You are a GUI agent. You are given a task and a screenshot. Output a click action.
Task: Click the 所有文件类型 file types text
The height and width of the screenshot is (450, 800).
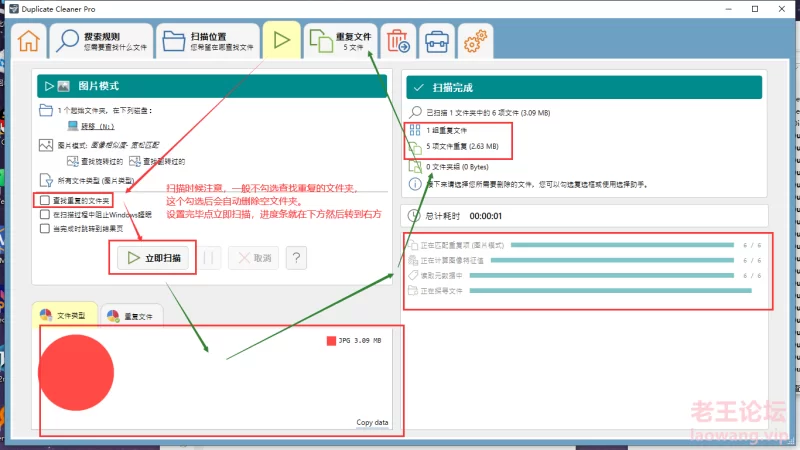click(95, 180)
